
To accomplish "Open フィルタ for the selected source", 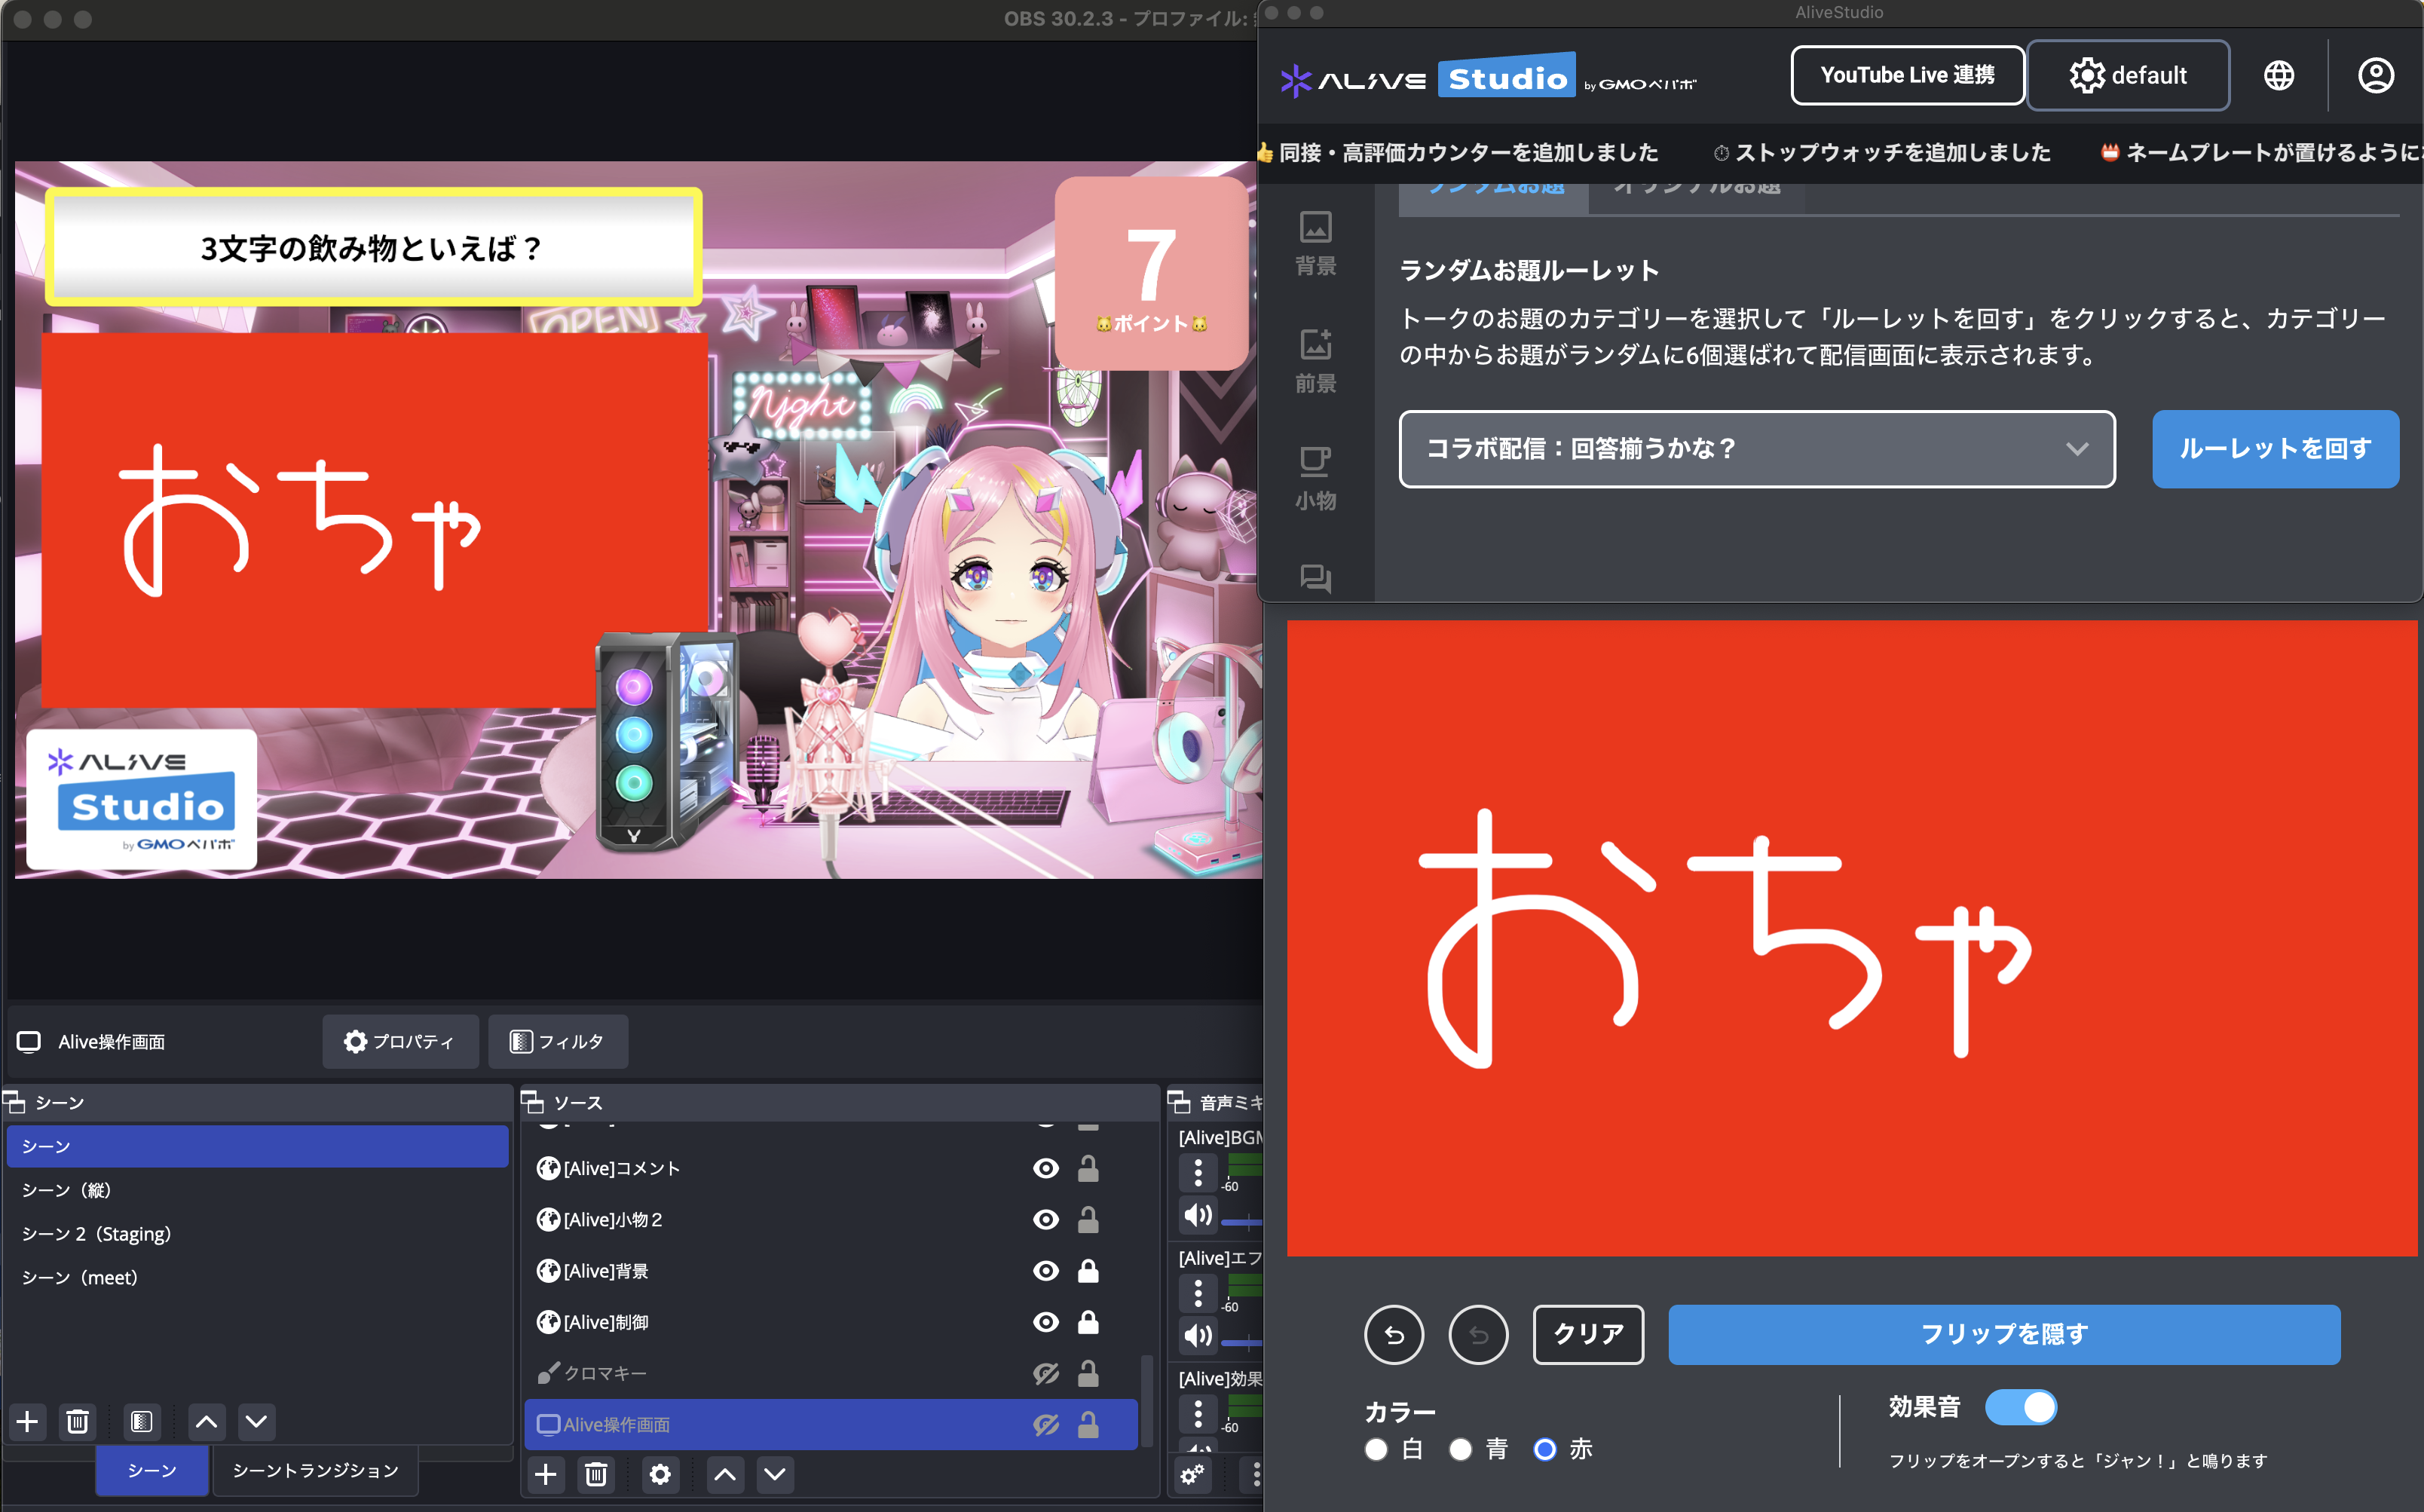I will coord(558,1041).
